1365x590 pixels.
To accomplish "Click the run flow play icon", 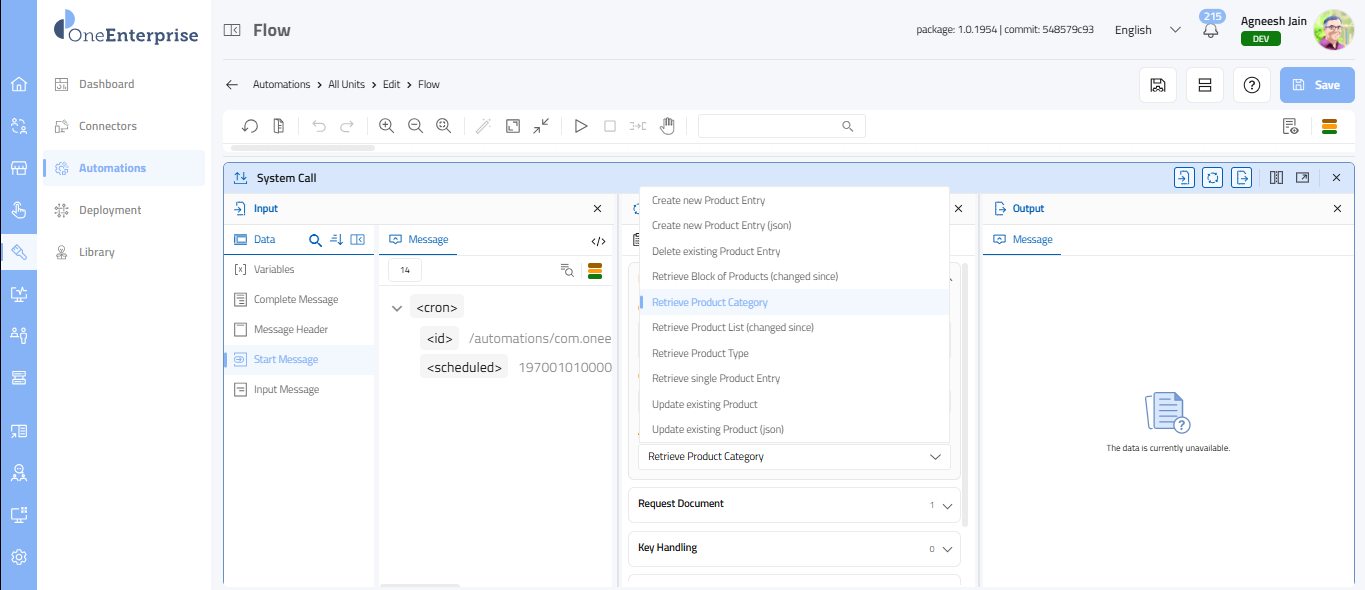I will tap(580, 126).
